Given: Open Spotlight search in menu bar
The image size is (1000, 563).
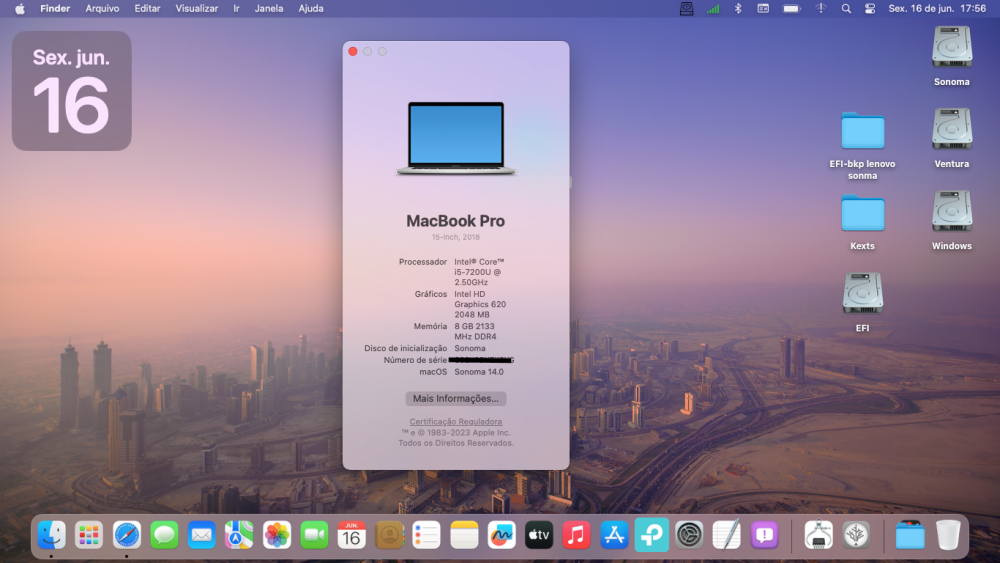Looking at the screenshot, I should tap(846, 9).
